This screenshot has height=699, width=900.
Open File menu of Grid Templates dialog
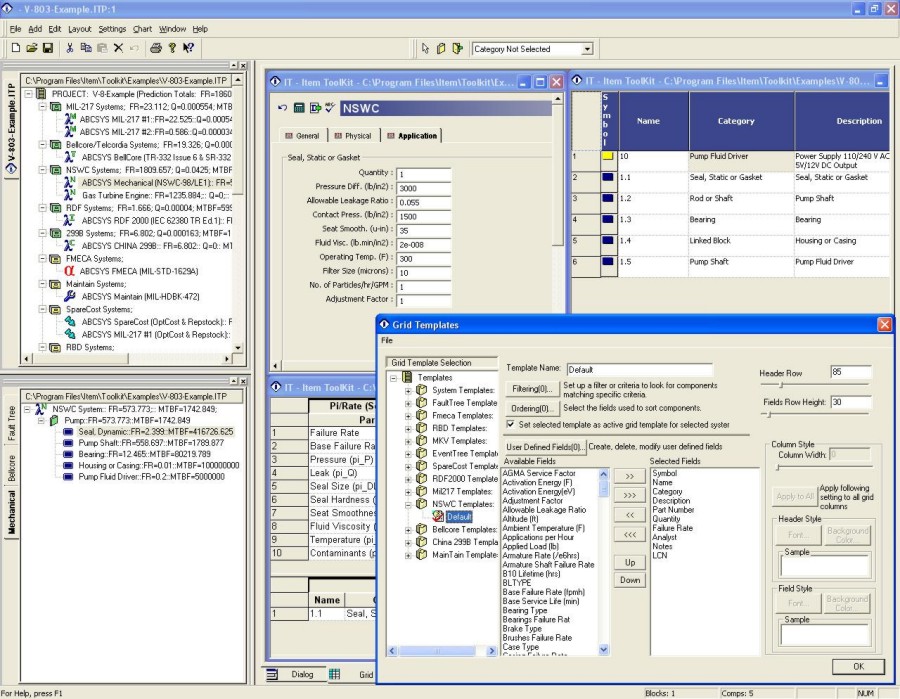coord(387,340)
